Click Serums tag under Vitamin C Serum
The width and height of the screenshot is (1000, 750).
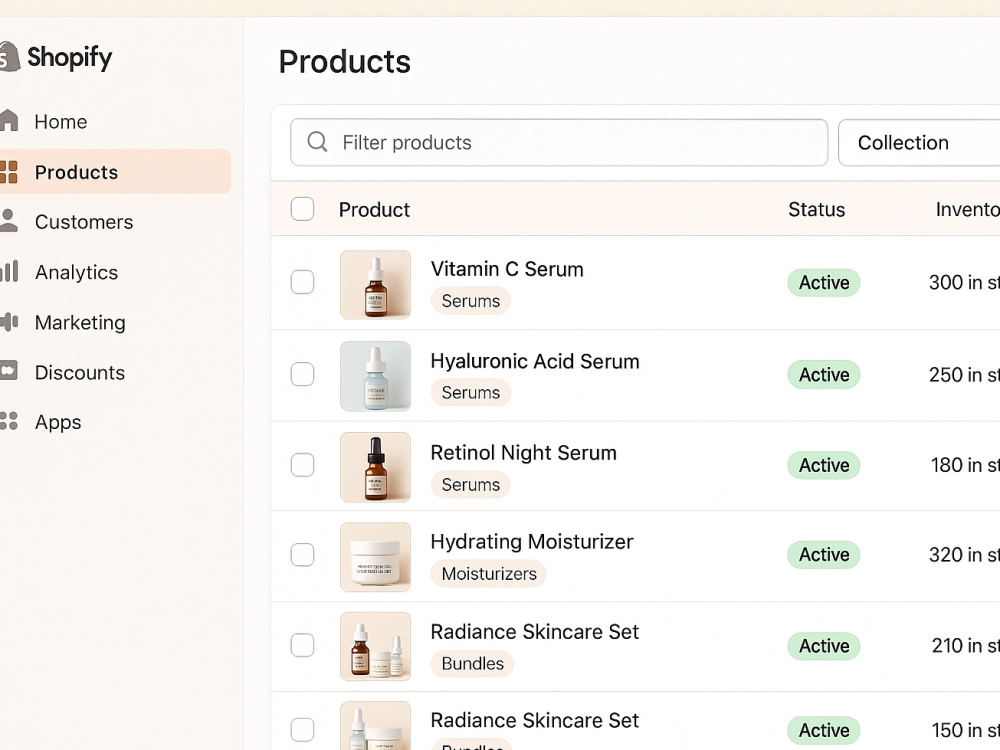(x=471, y=301)
